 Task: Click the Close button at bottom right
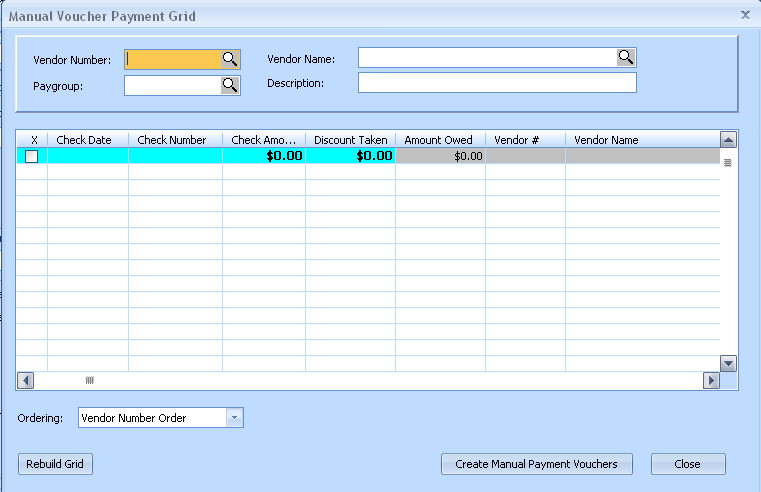pyautogui.click(x=687, y=464)
